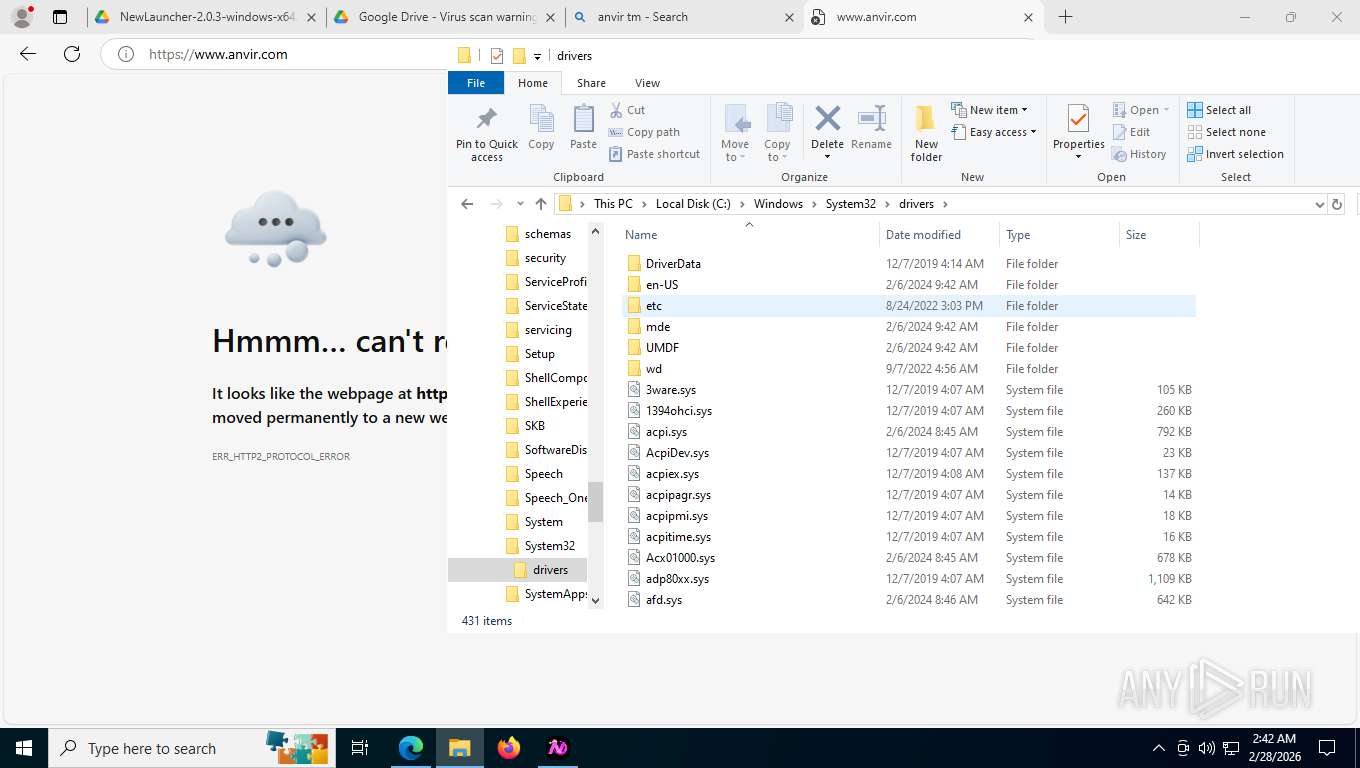1360x768 pixels.
Task: Click Windows in the address breadcrumb
Action: point(778,204)
